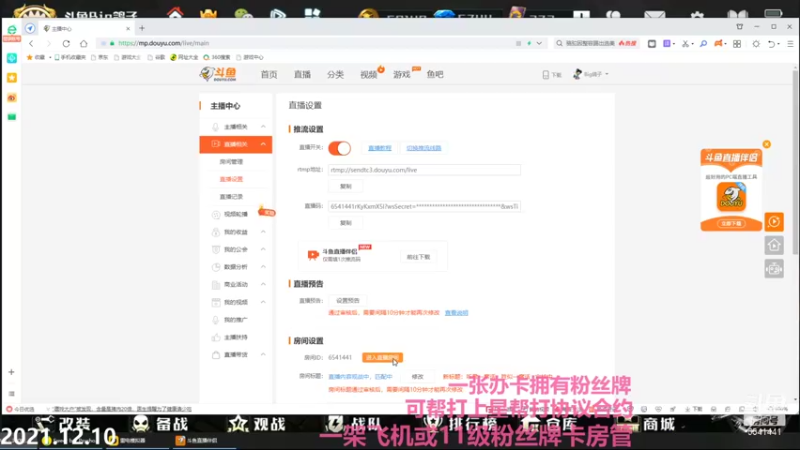Screen dimensions: 800x450
Task: Open 游戏 in the Douyu nav
Action: click(x=402, y=74)
